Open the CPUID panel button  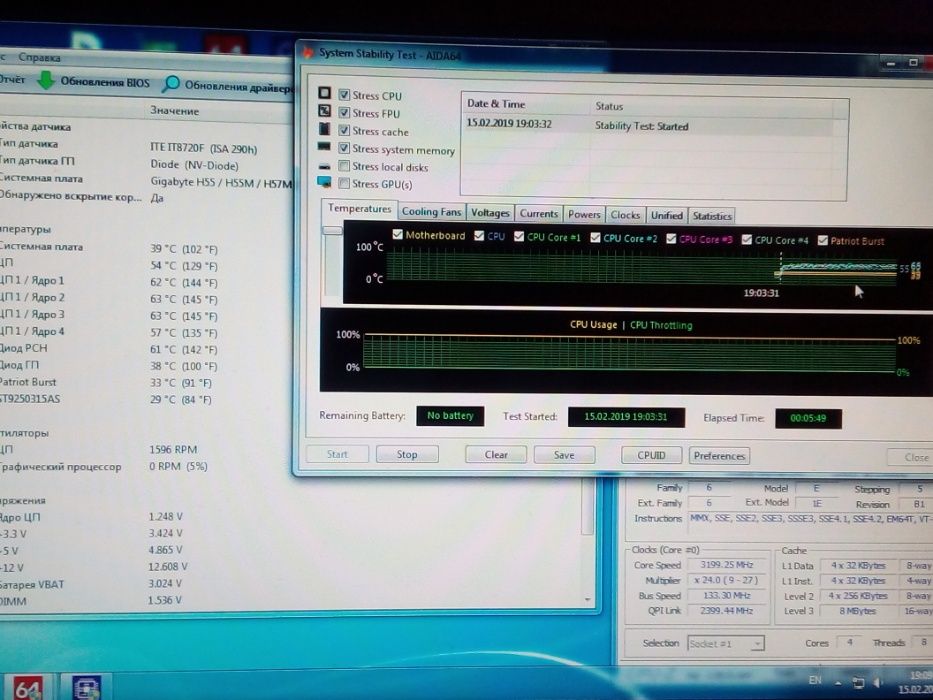click(x=652, y=455)
